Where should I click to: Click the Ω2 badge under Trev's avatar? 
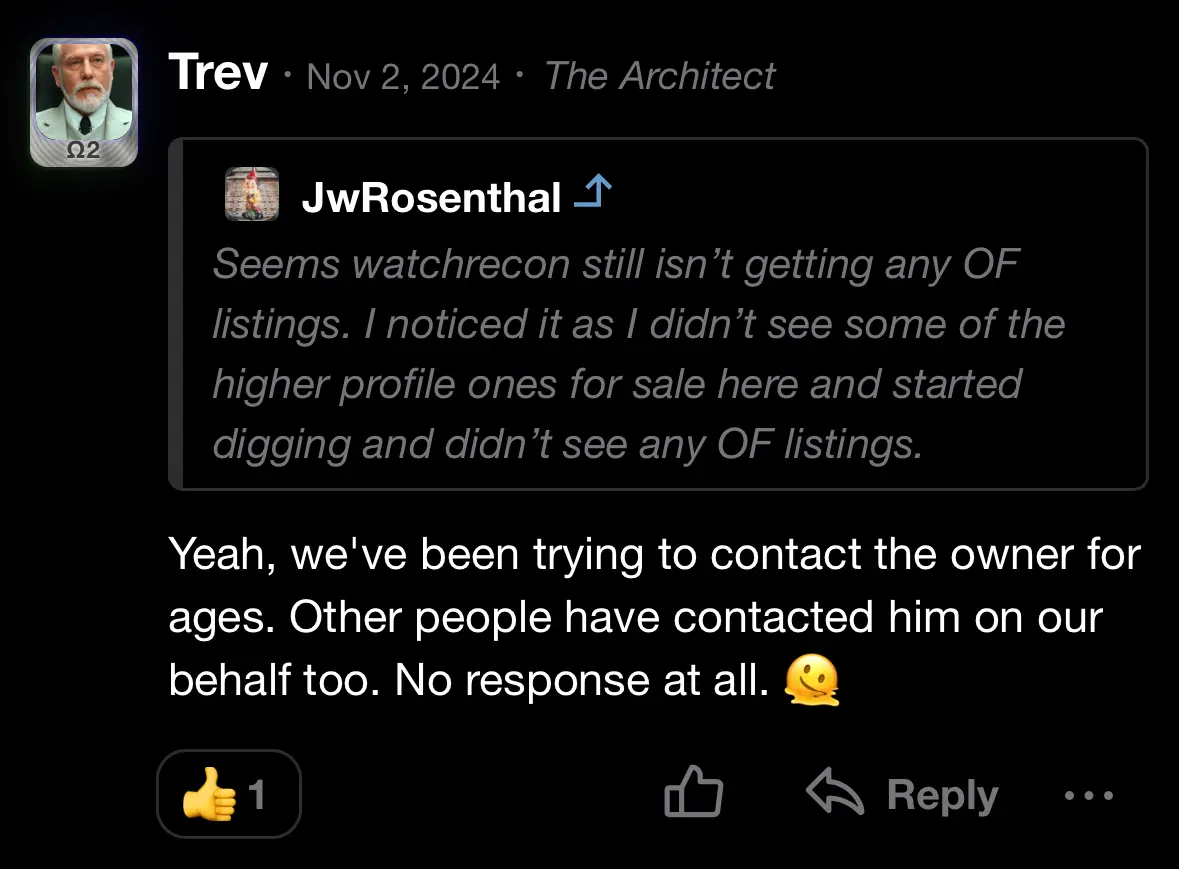click(84, 151)
